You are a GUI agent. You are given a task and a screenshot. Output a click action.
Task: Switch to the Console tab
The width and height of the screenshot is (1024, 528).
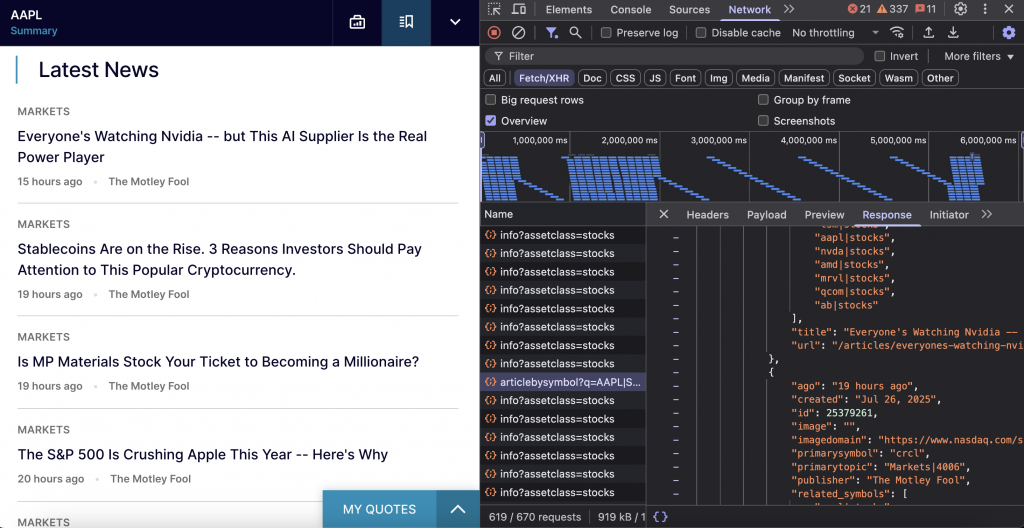point(631,9)
